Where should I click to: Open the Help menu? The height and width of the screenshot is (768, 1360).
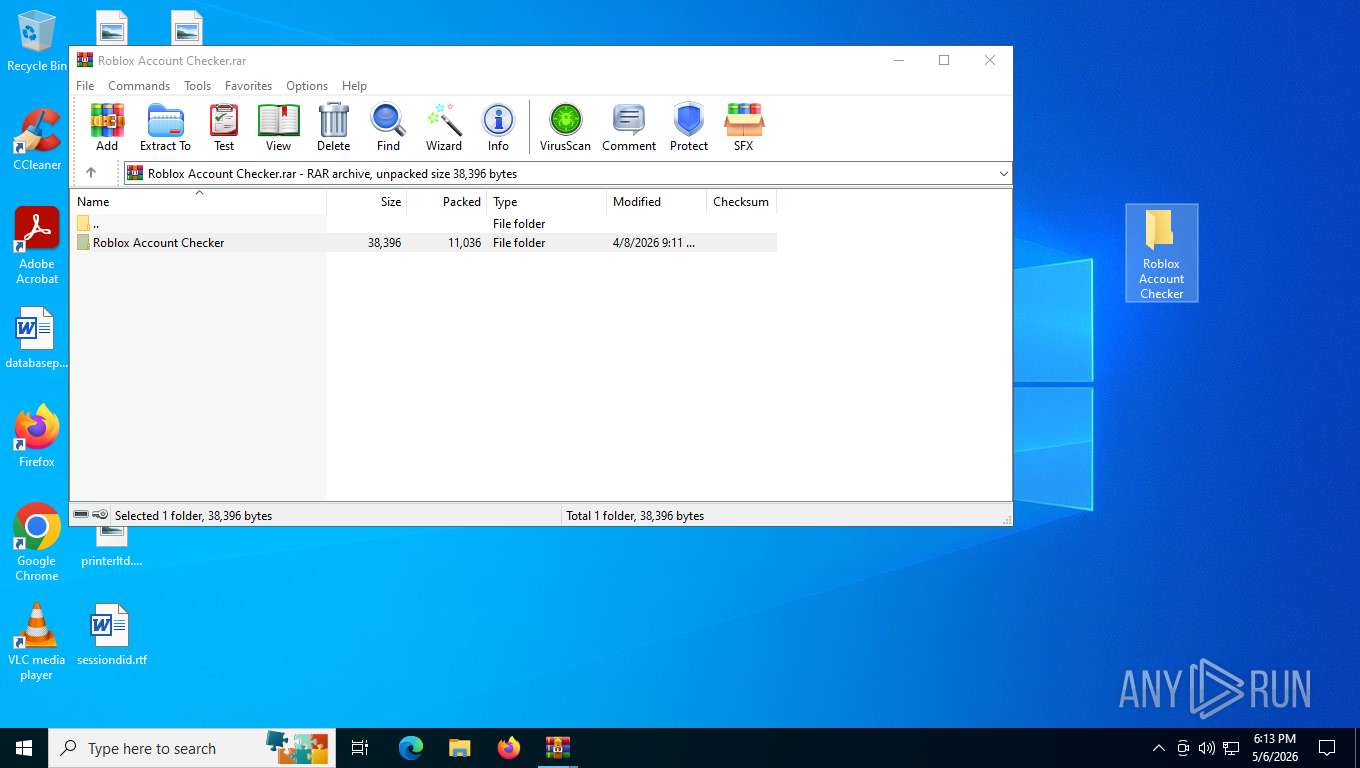coord(354,86)
